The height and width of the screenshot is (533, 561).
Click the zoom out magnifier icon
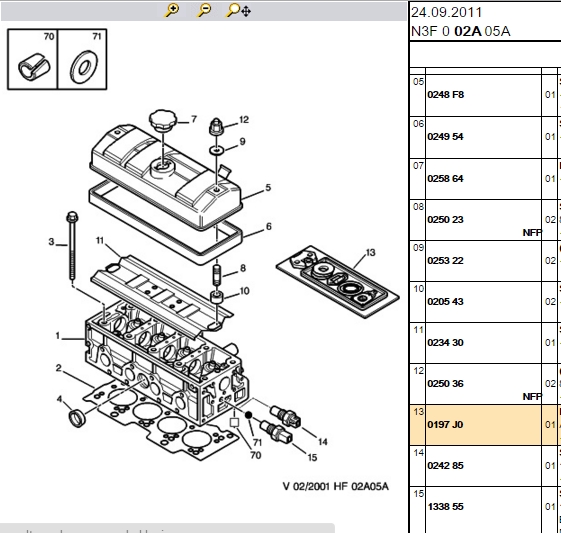[204, 10]
